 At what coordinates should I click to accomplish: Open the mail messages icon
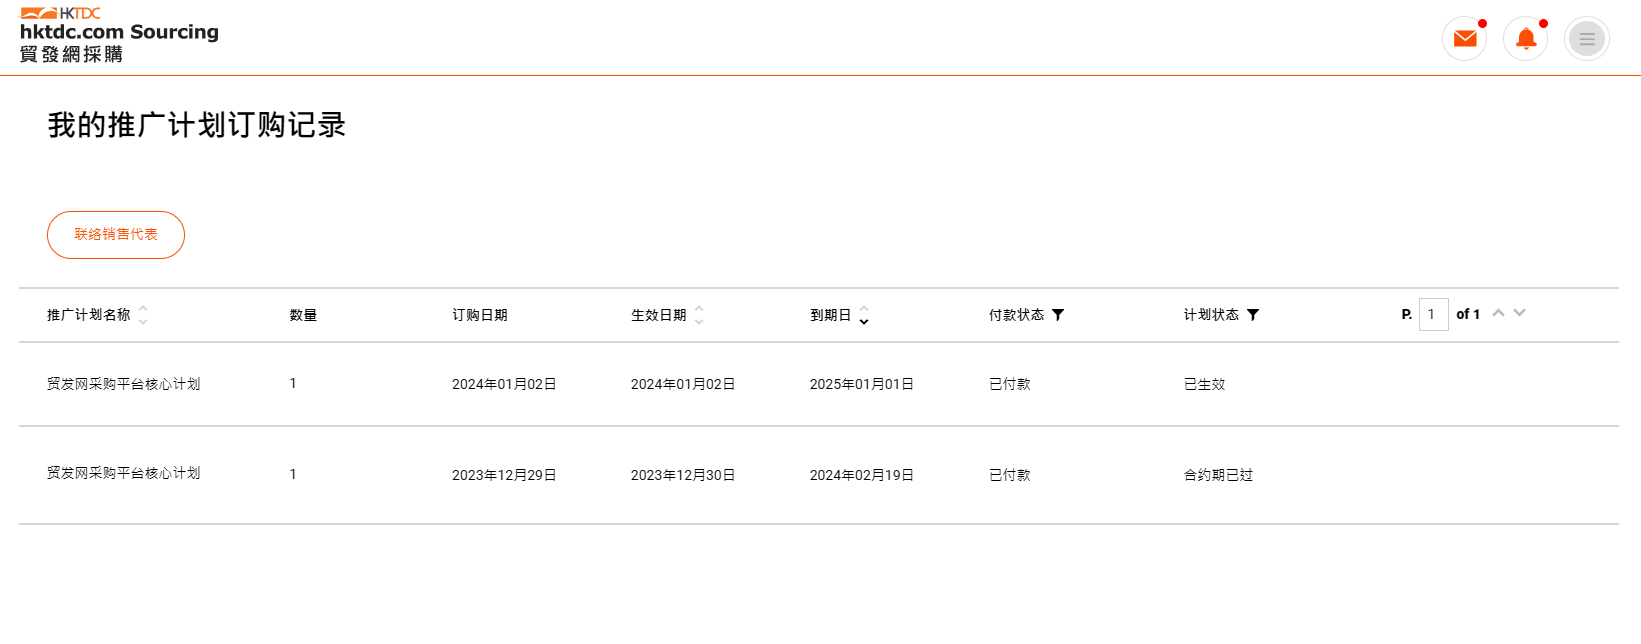click(x=1465, y=39)
